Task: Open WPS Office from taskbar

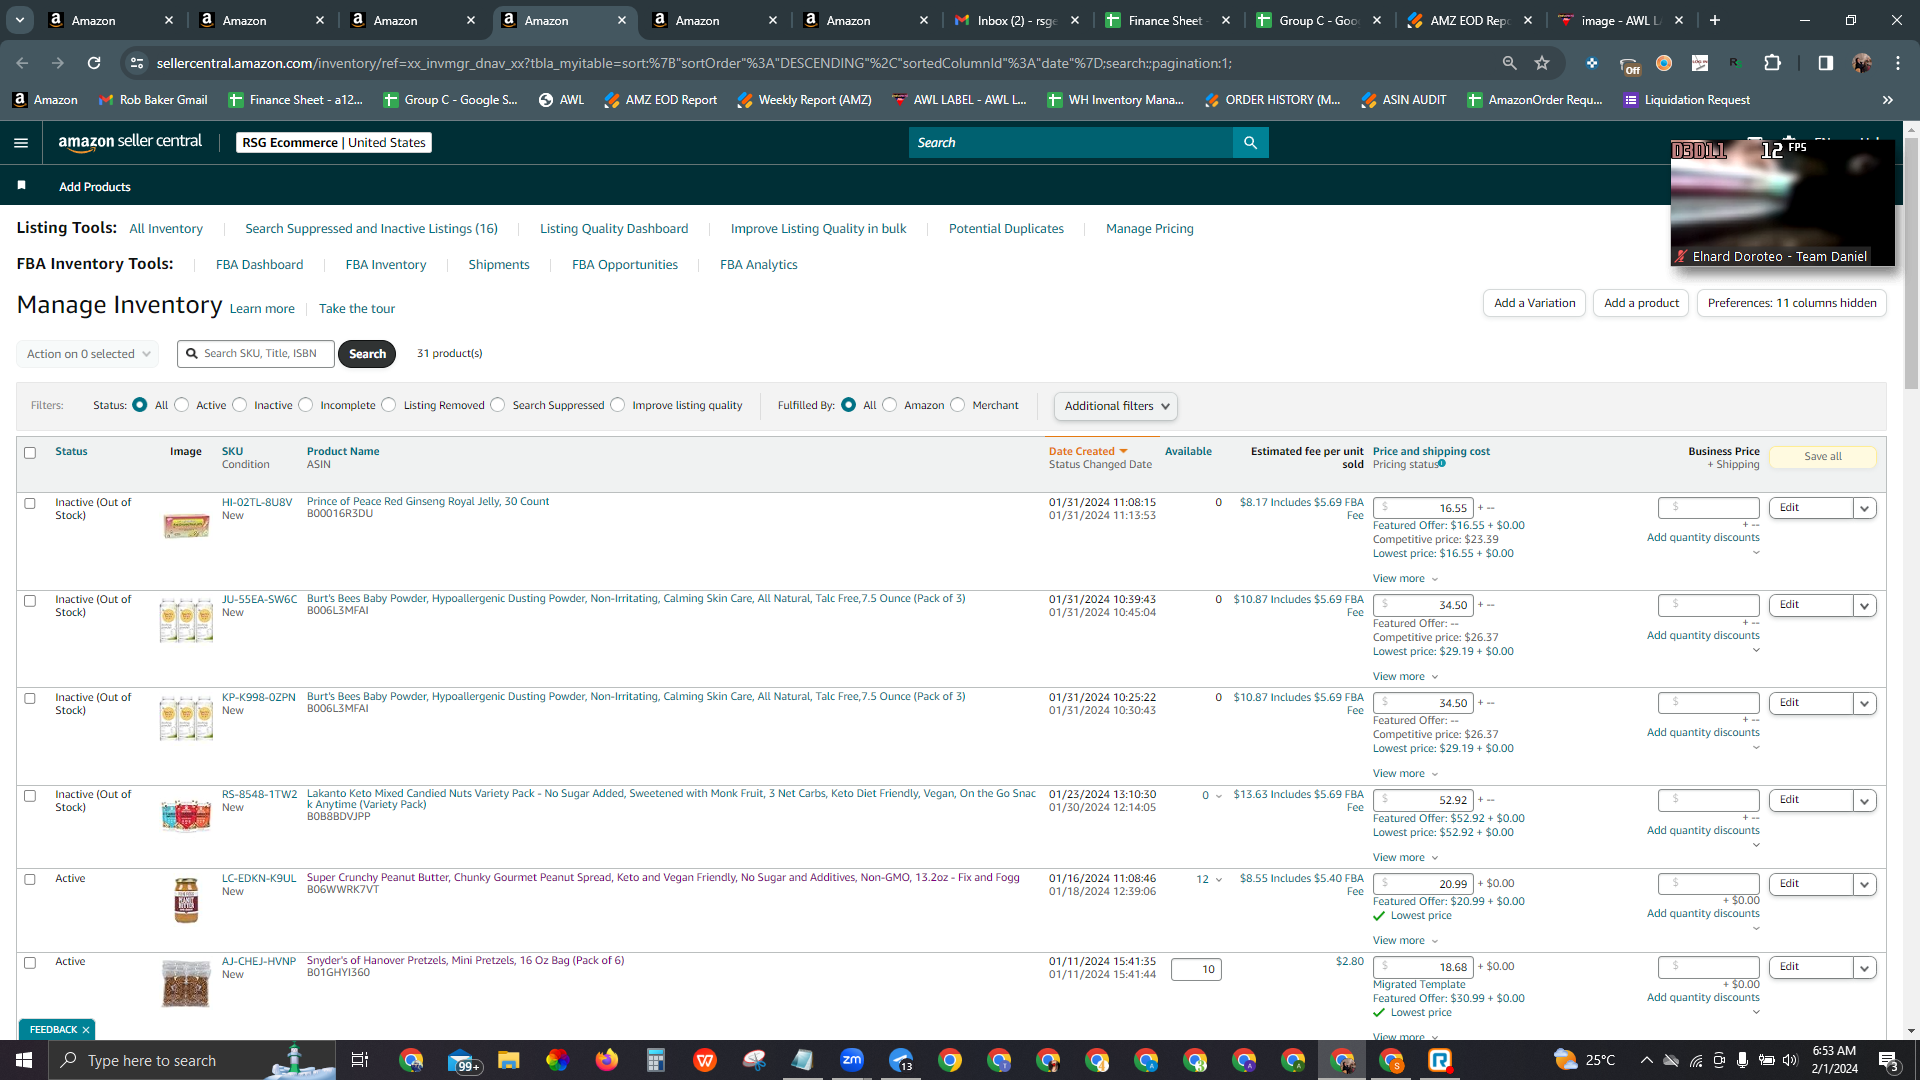Action: [x=705, y=1060]
